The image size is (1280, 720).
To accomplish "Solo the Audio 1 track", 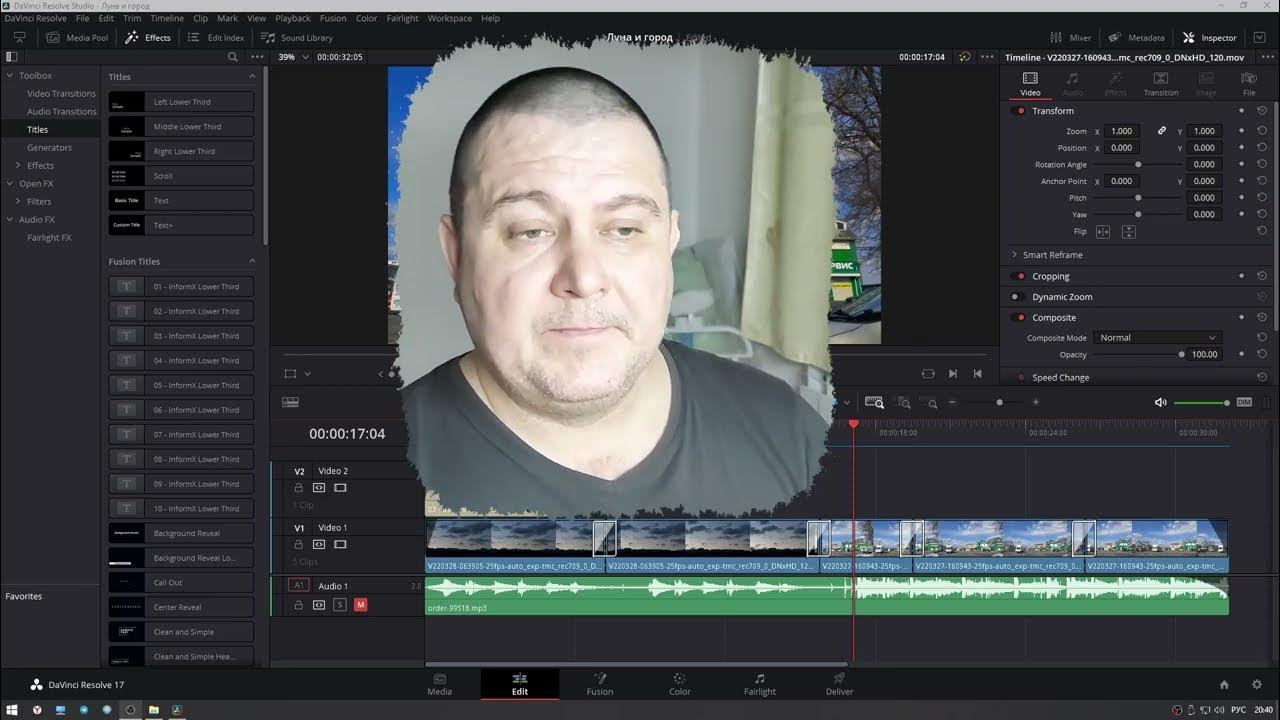I will click(x=340, y=605).
